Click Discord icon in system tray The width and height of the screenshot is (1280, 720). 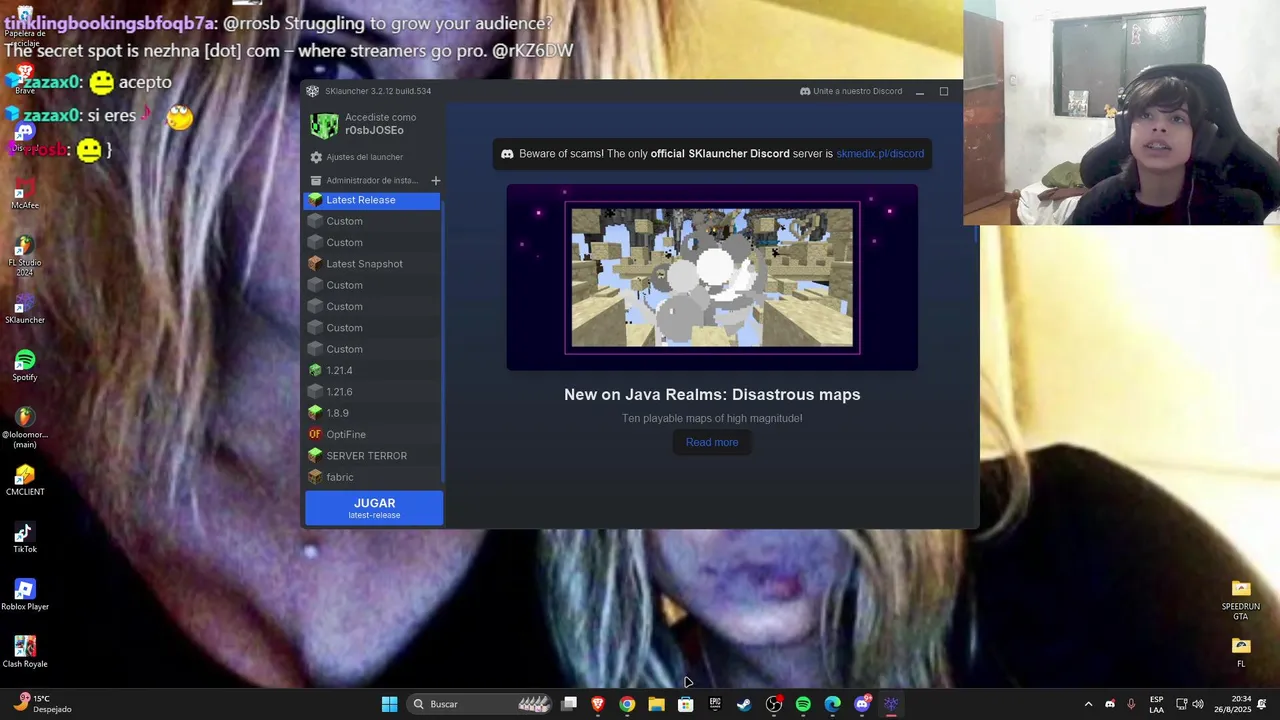point(1110,704)
